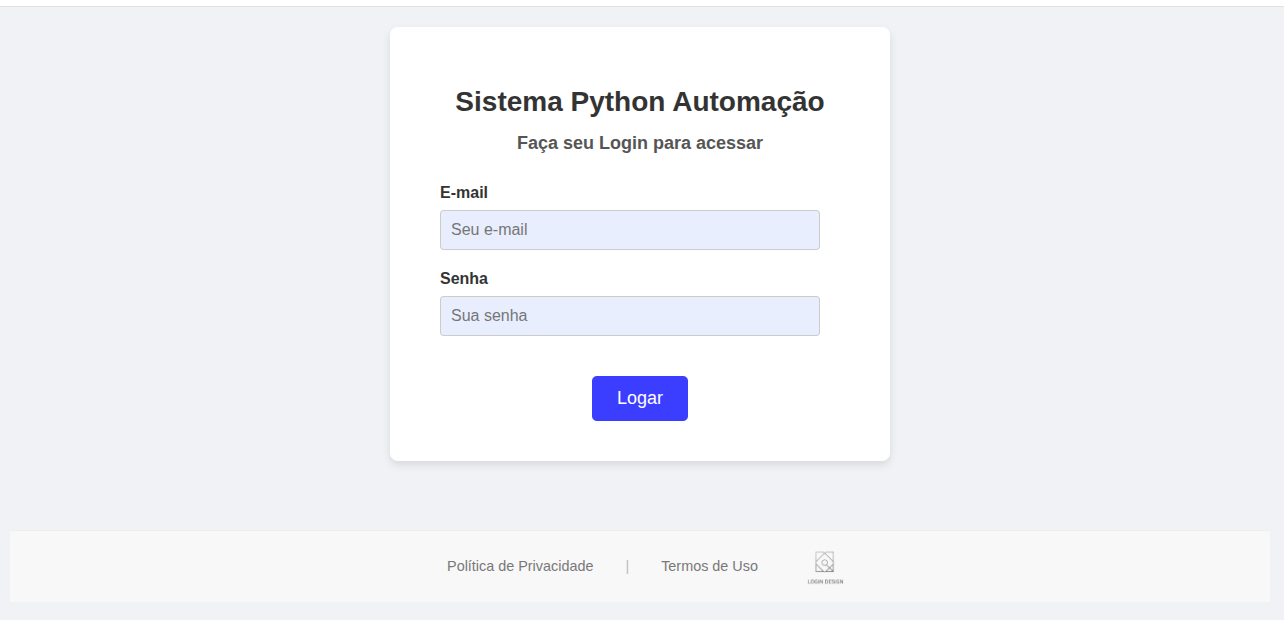
Task: Click the Sua senha password field
Action: pyautogui.click(x=630, y=316)
